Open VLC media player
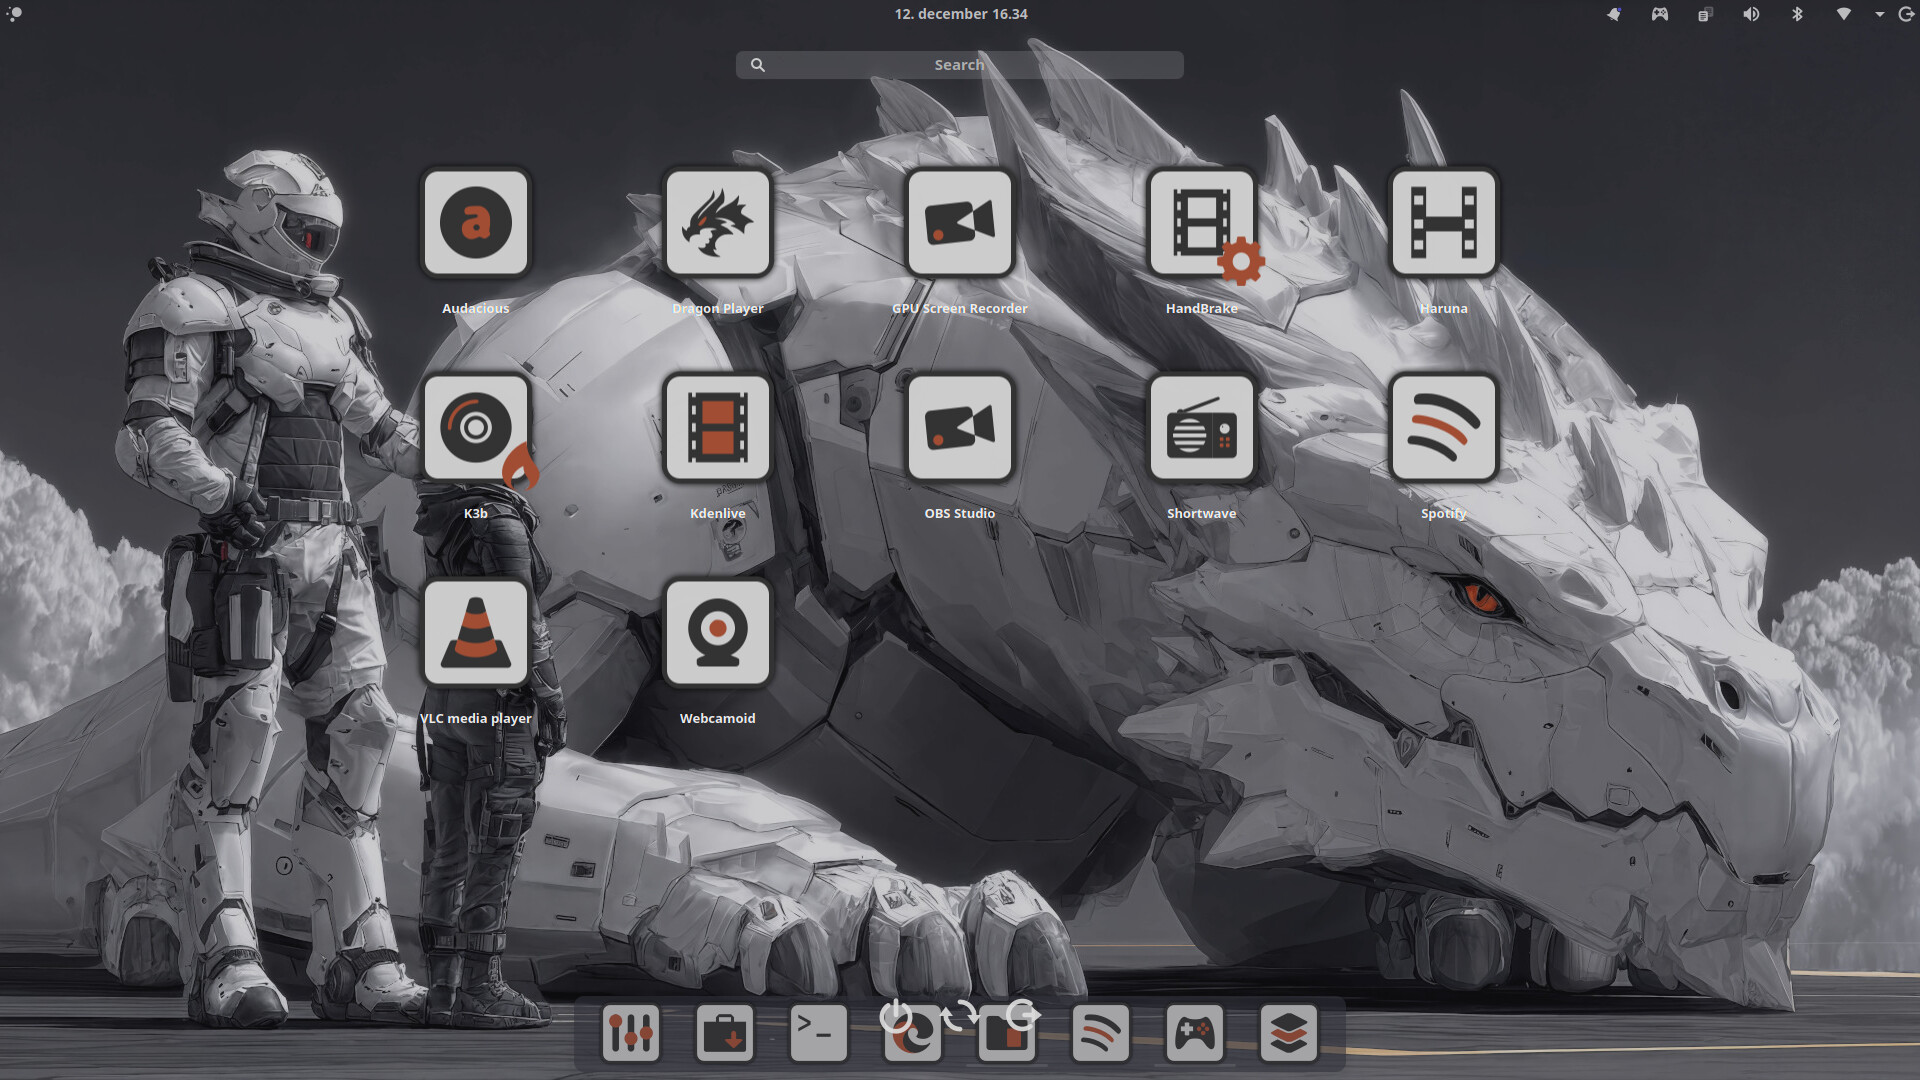 [476, 633]
